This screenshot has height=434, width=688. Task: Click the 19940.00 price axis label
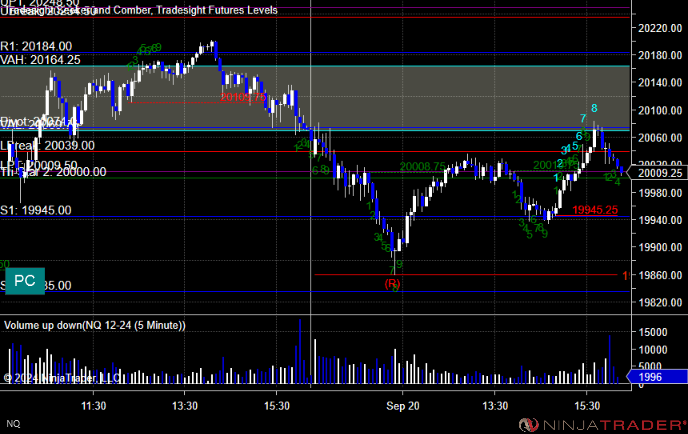(660, 220)
